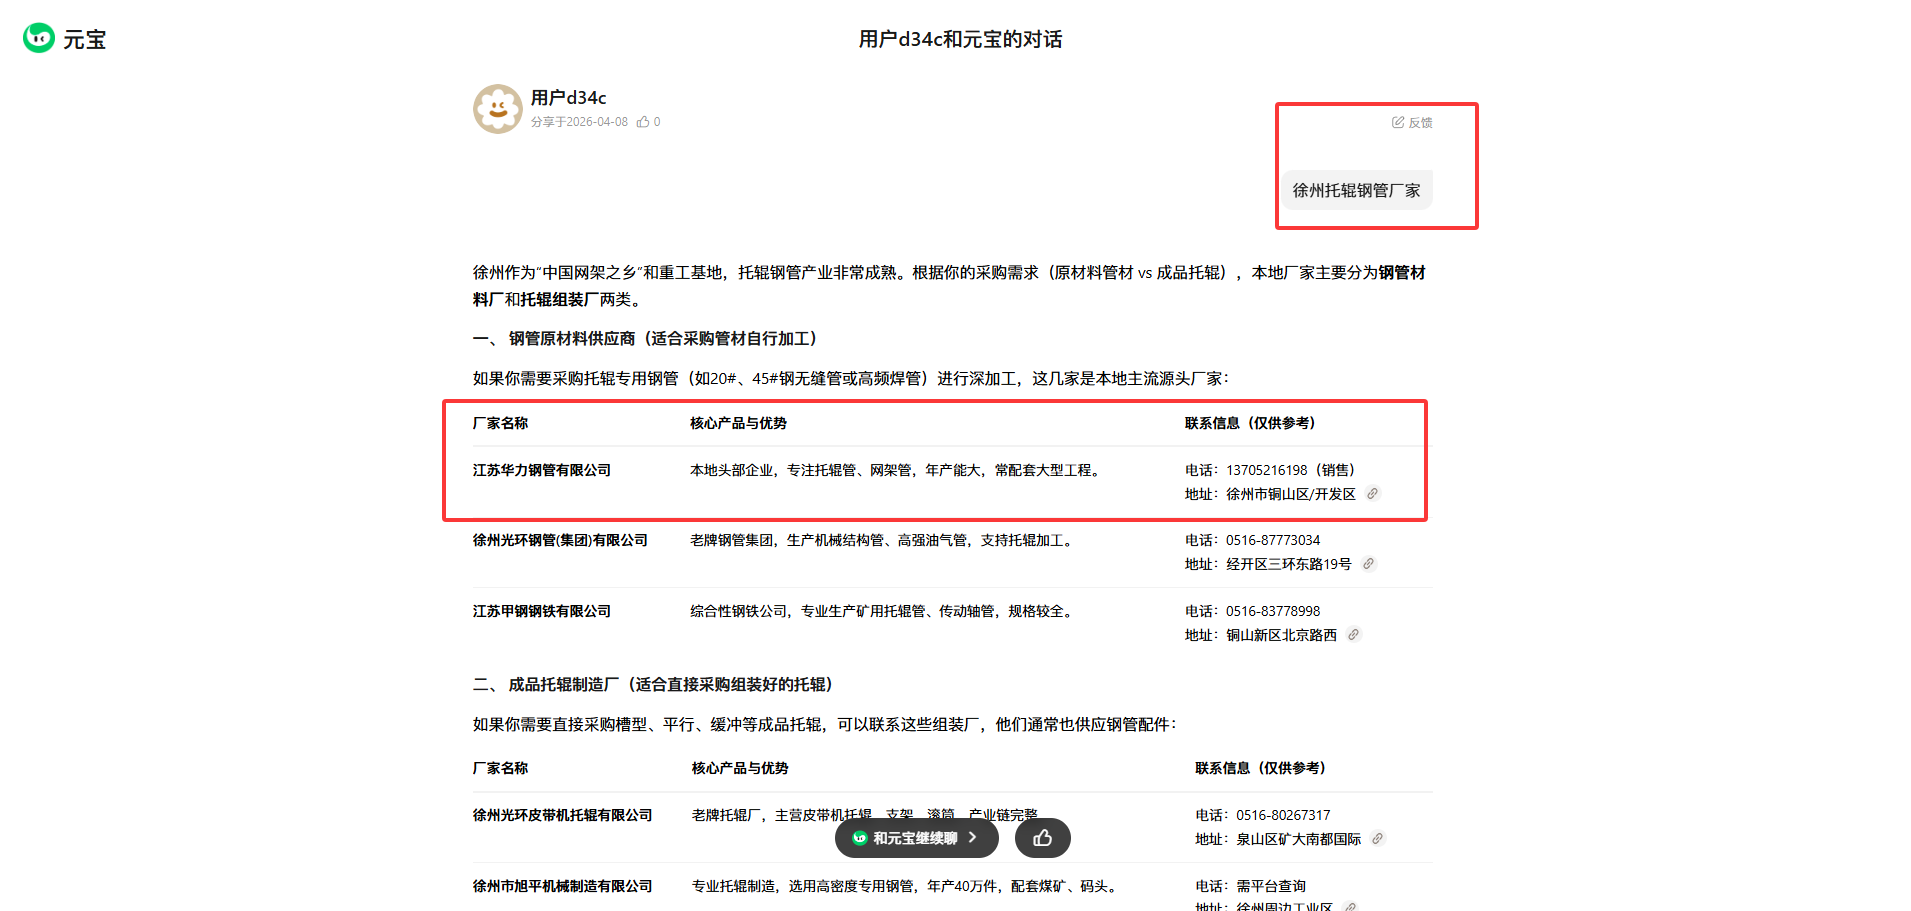Image resolution: width=1911 pixels, height=911 pixels.
Task: Click the address text 铜山新区北京路西
Action: 1281,635
